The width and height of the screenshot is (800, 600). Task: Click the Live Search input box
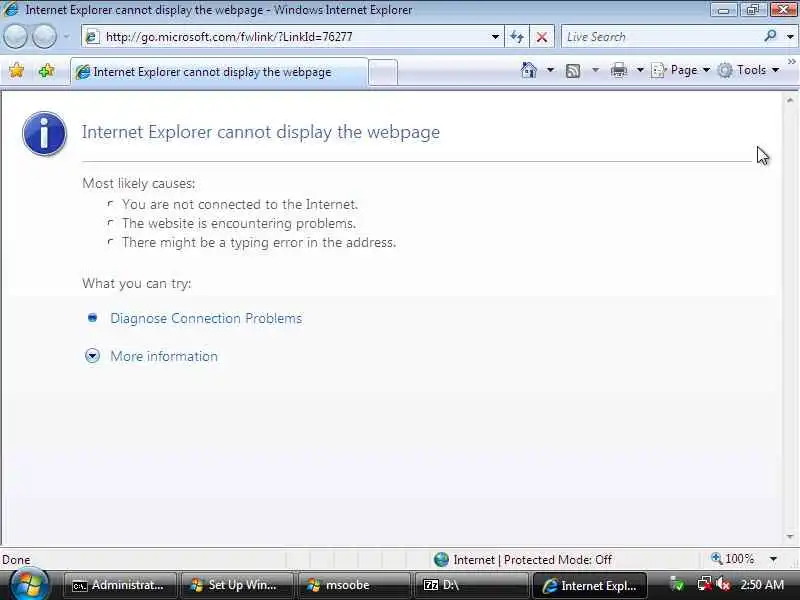coord(661,37)
